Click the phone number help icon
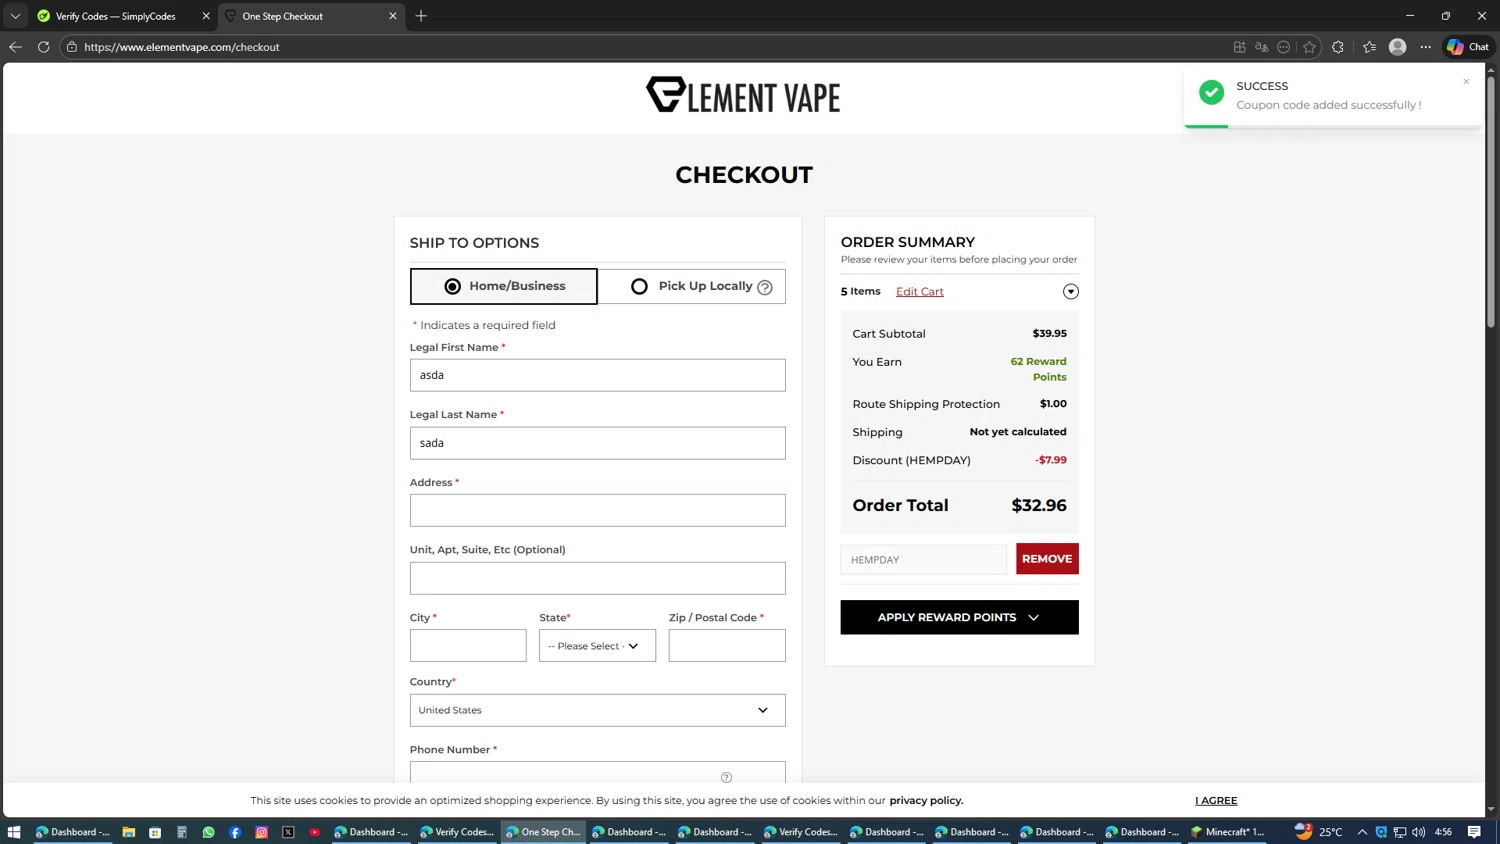This screenshot has height=844, width=1500. pos(726,777)
